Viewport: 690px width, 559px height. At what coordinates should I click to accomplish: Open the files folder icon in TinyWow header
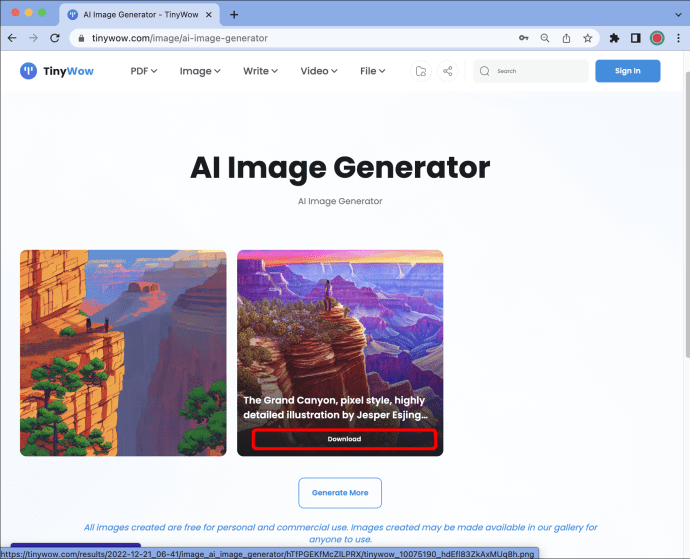pos(421,71)
